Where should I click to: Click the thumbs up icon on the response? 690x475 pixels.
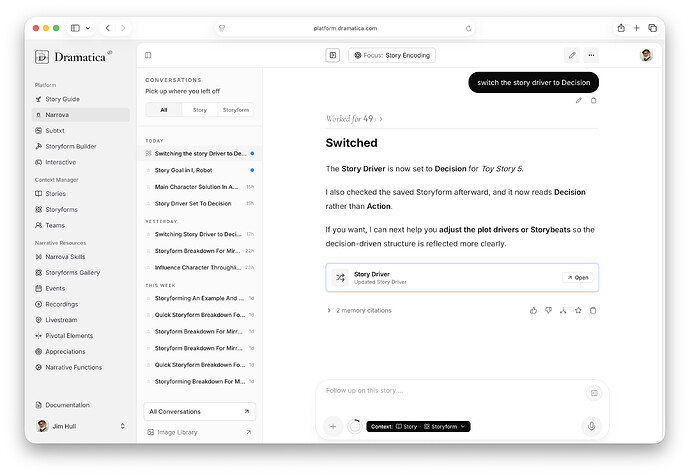[x=533, y=310]
